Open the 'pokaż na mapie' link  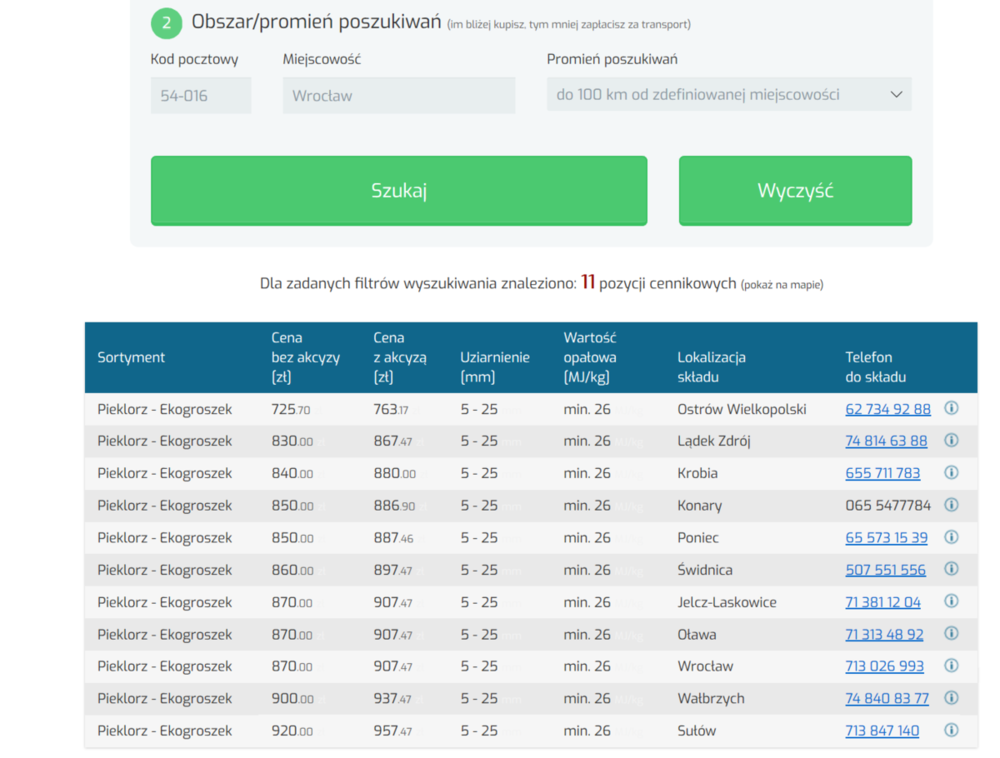pos(782,285)
